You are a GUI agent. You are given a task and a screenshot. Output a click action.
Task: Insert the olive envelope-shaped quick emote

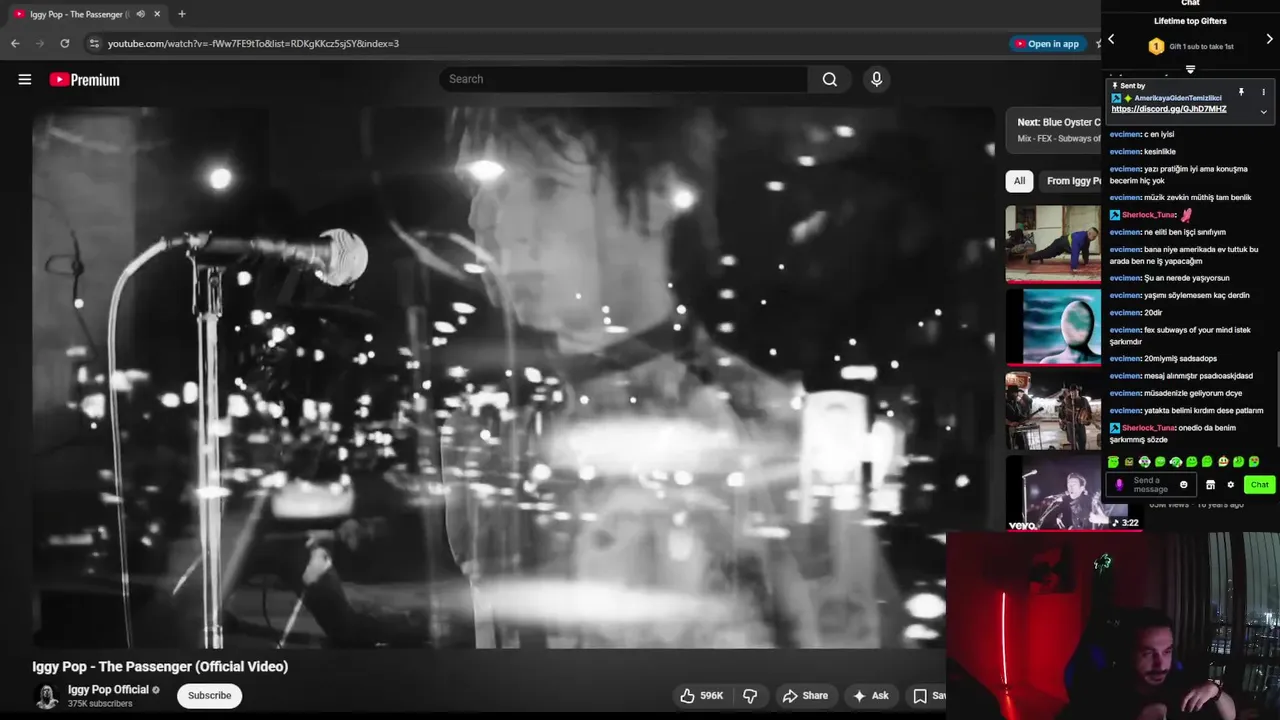(1129, 462)
